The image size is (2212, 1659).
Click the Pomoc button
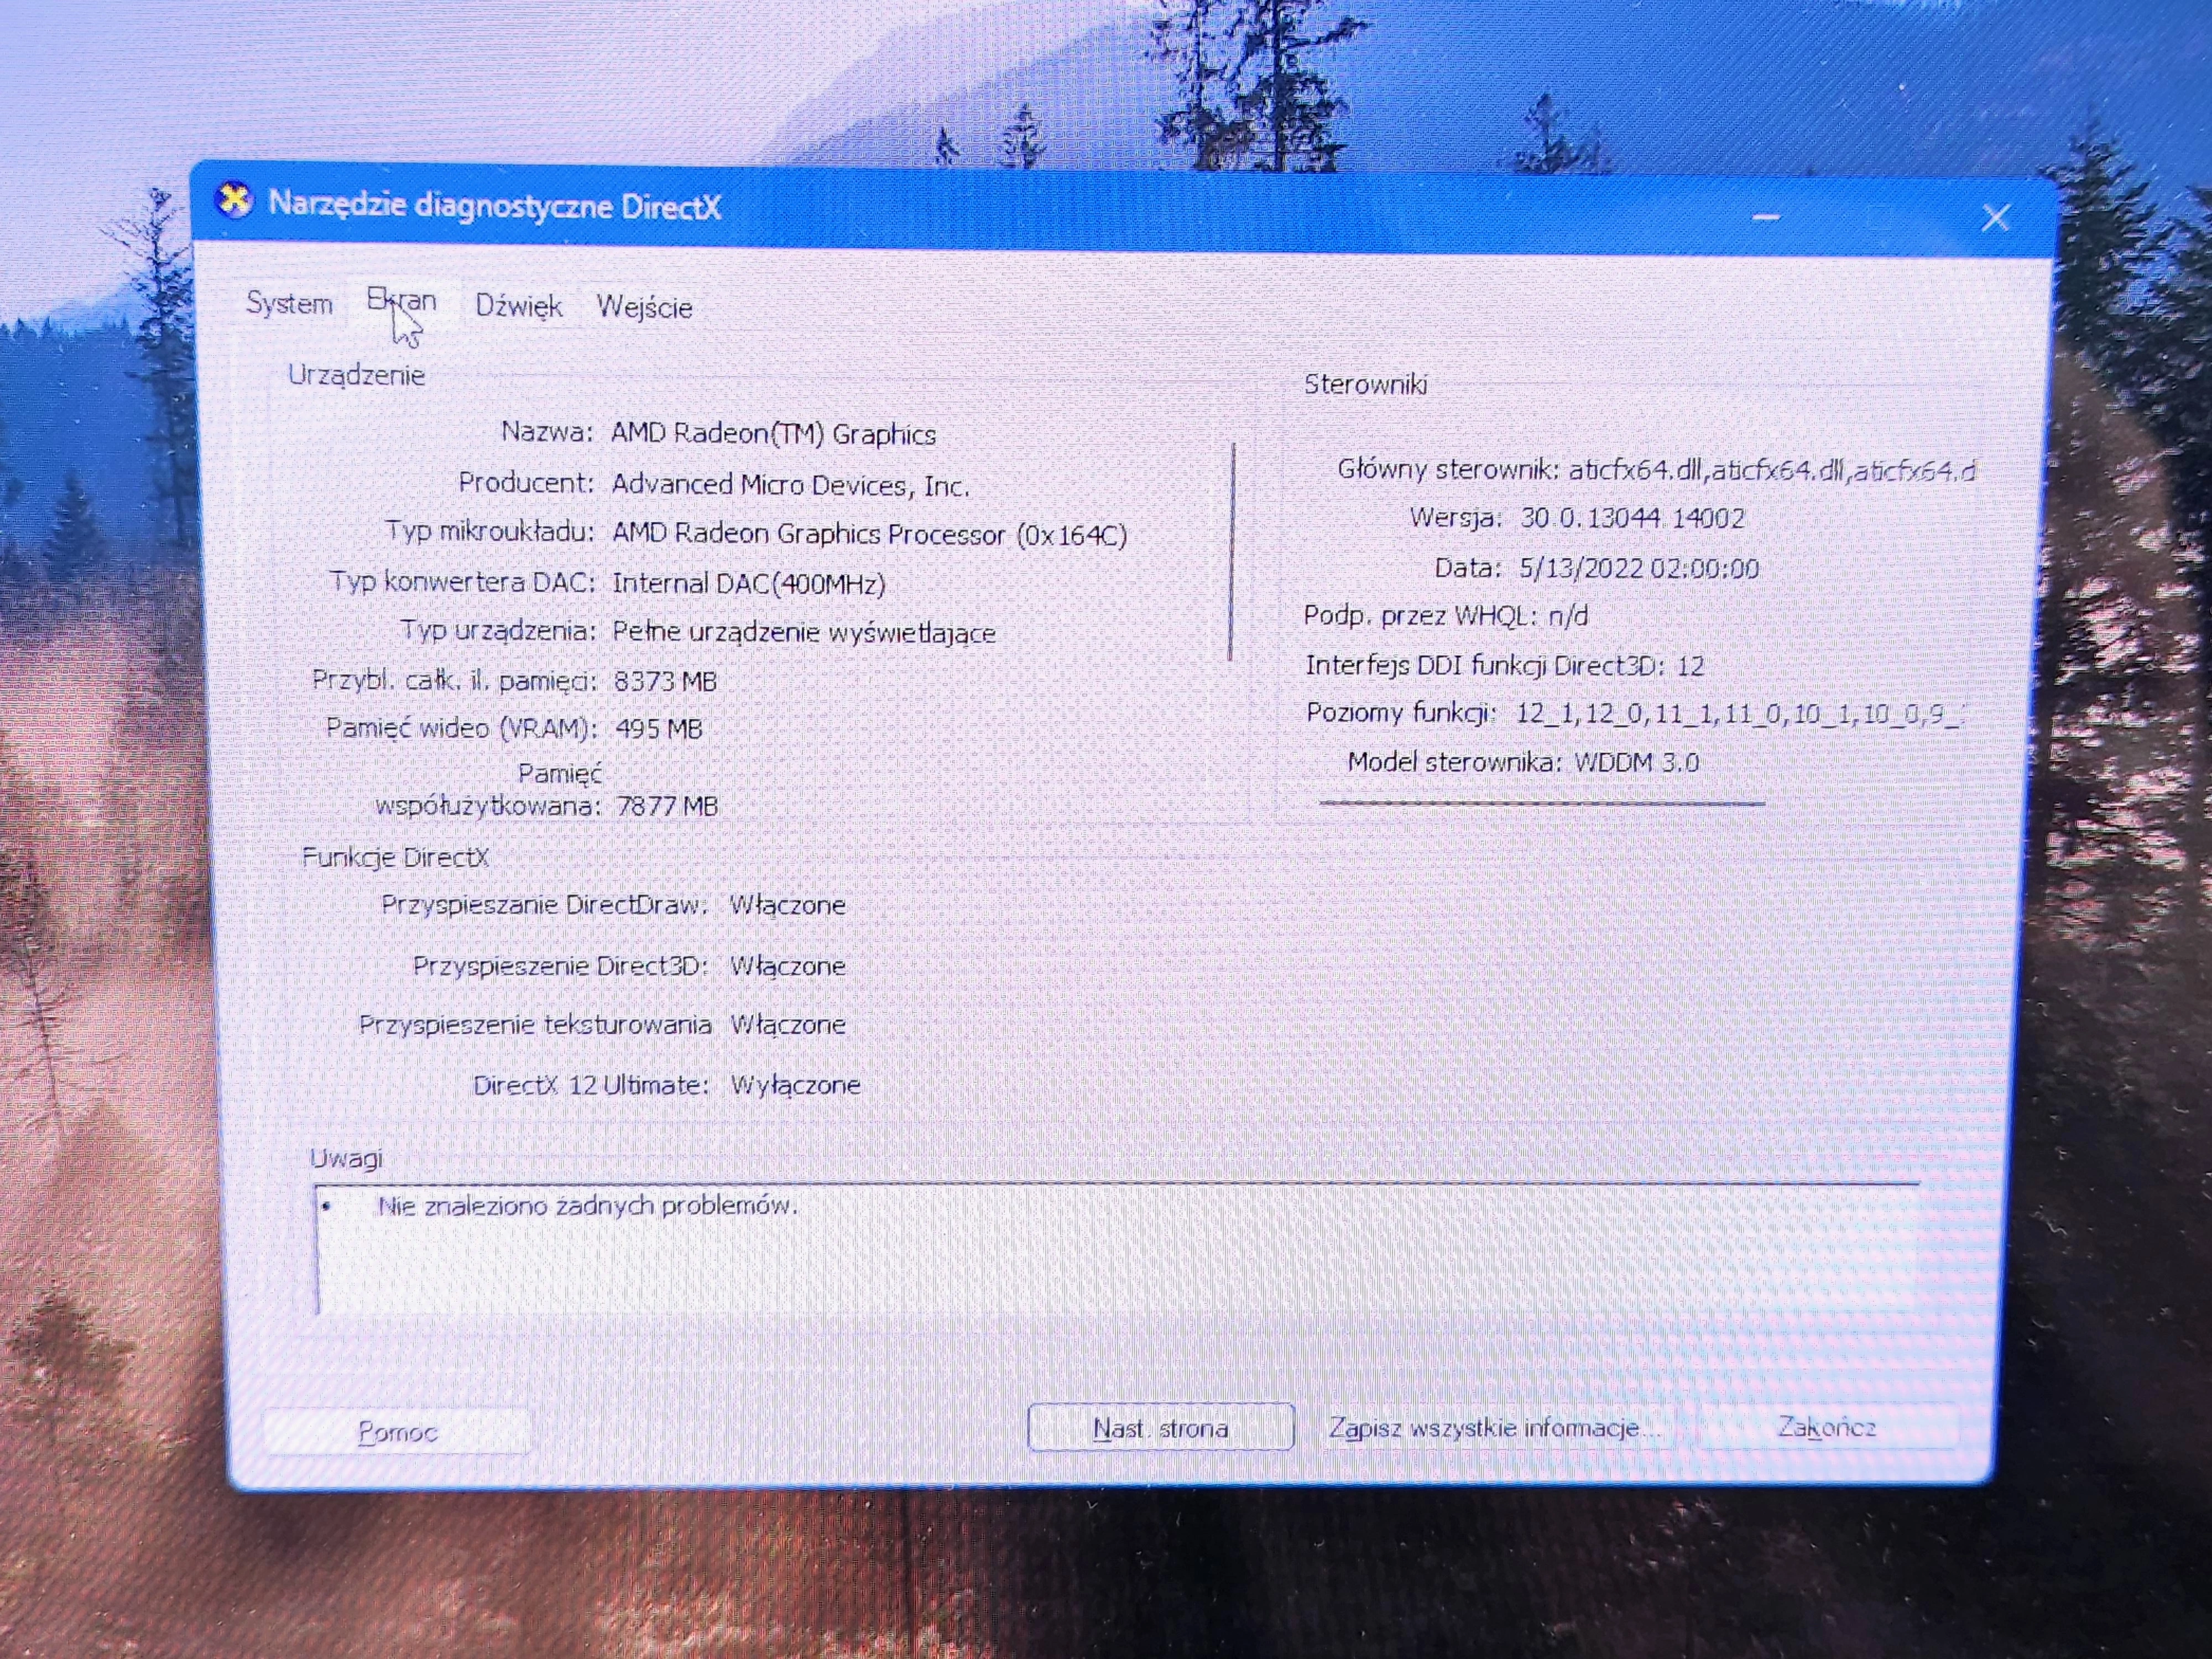(397, 1431)
